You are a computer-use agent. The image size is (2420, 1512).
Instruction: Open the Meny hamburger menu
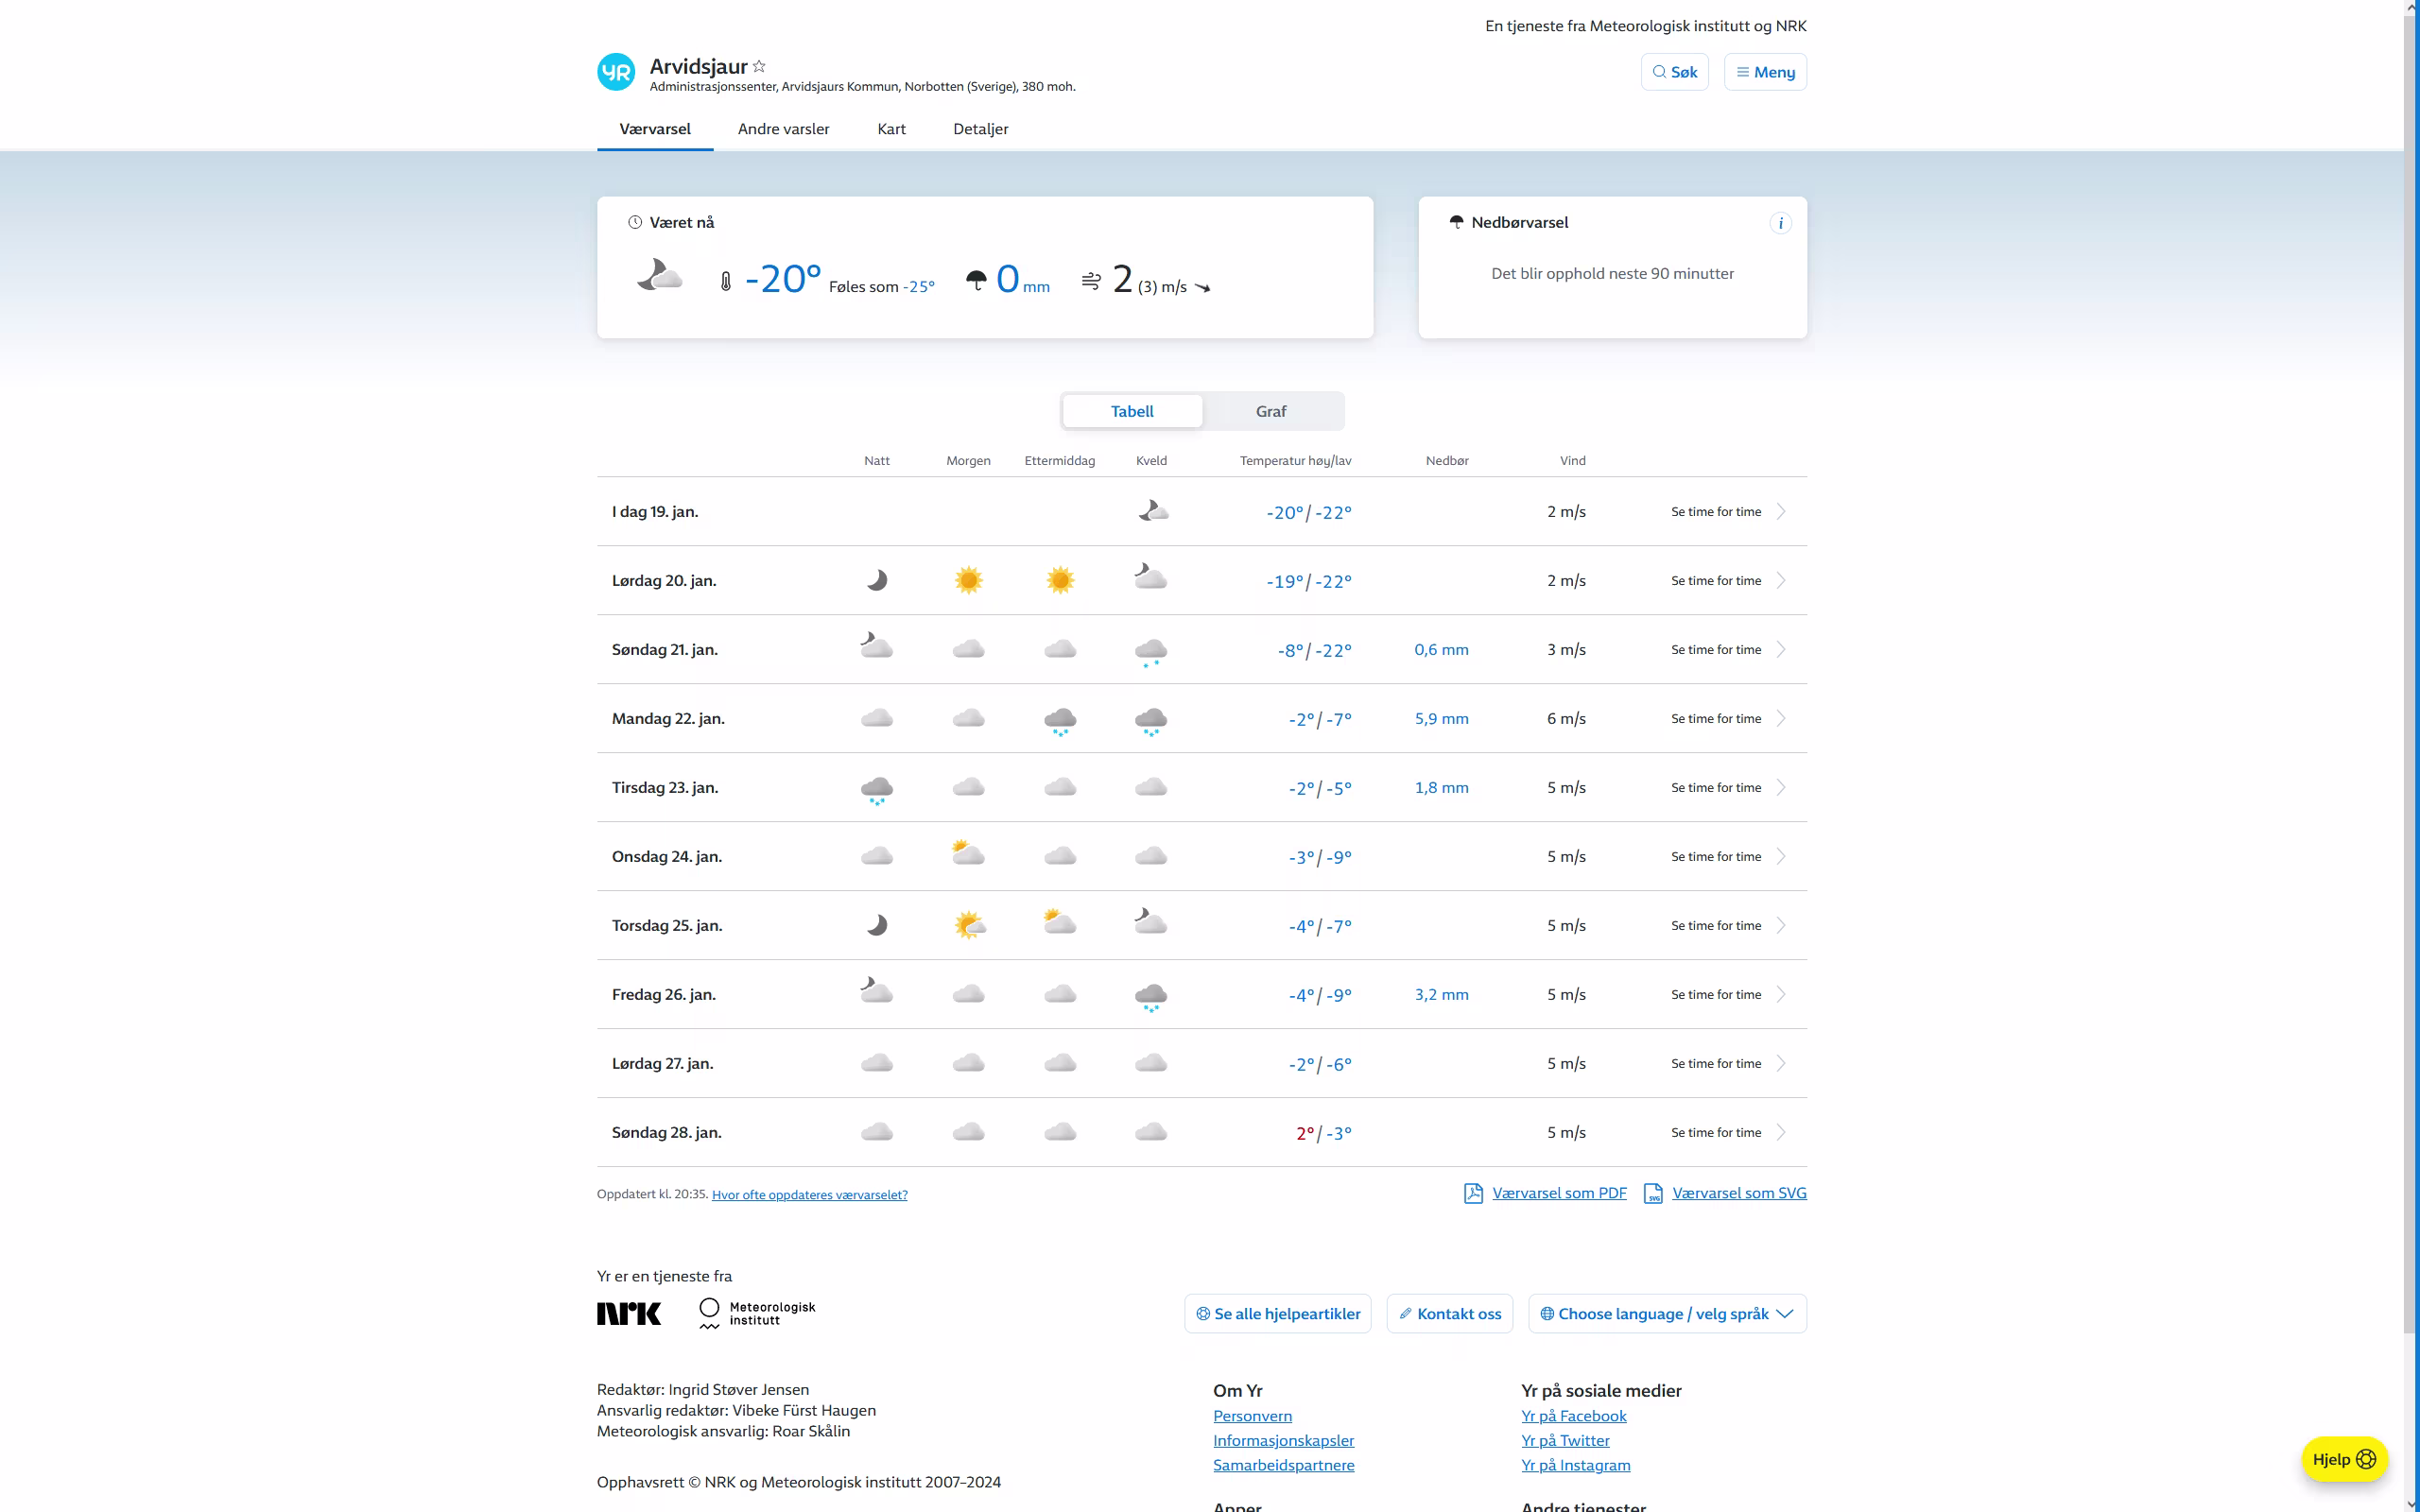point(1765,72)
